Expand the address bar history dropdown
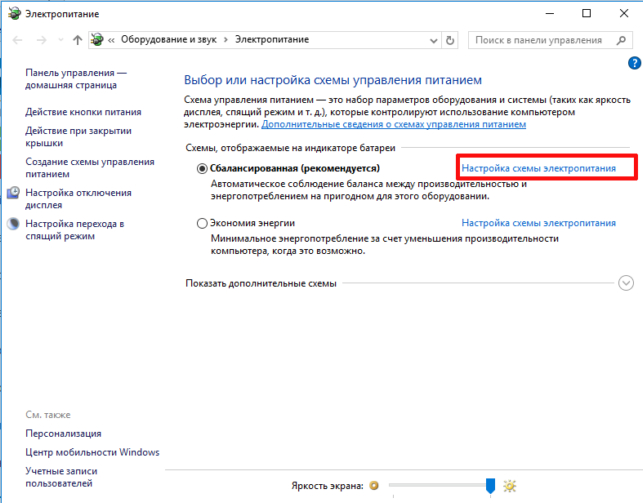643x503 pixels. [433, 40]
